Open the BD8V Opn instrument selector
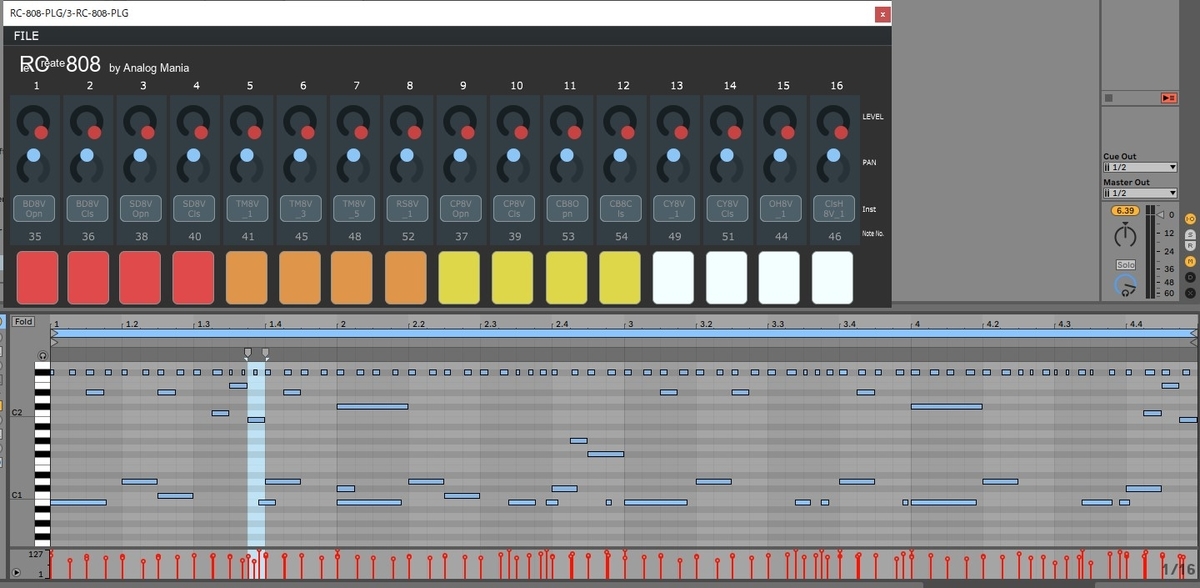1200x588 pixels. point(36,208)
